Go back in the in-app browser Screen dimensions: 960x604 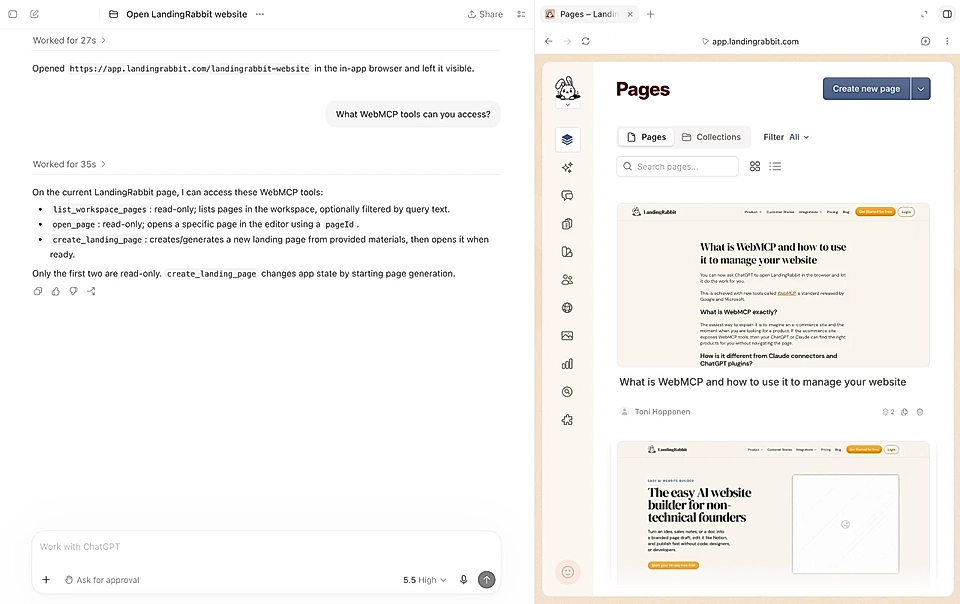(x=549, y=41)
